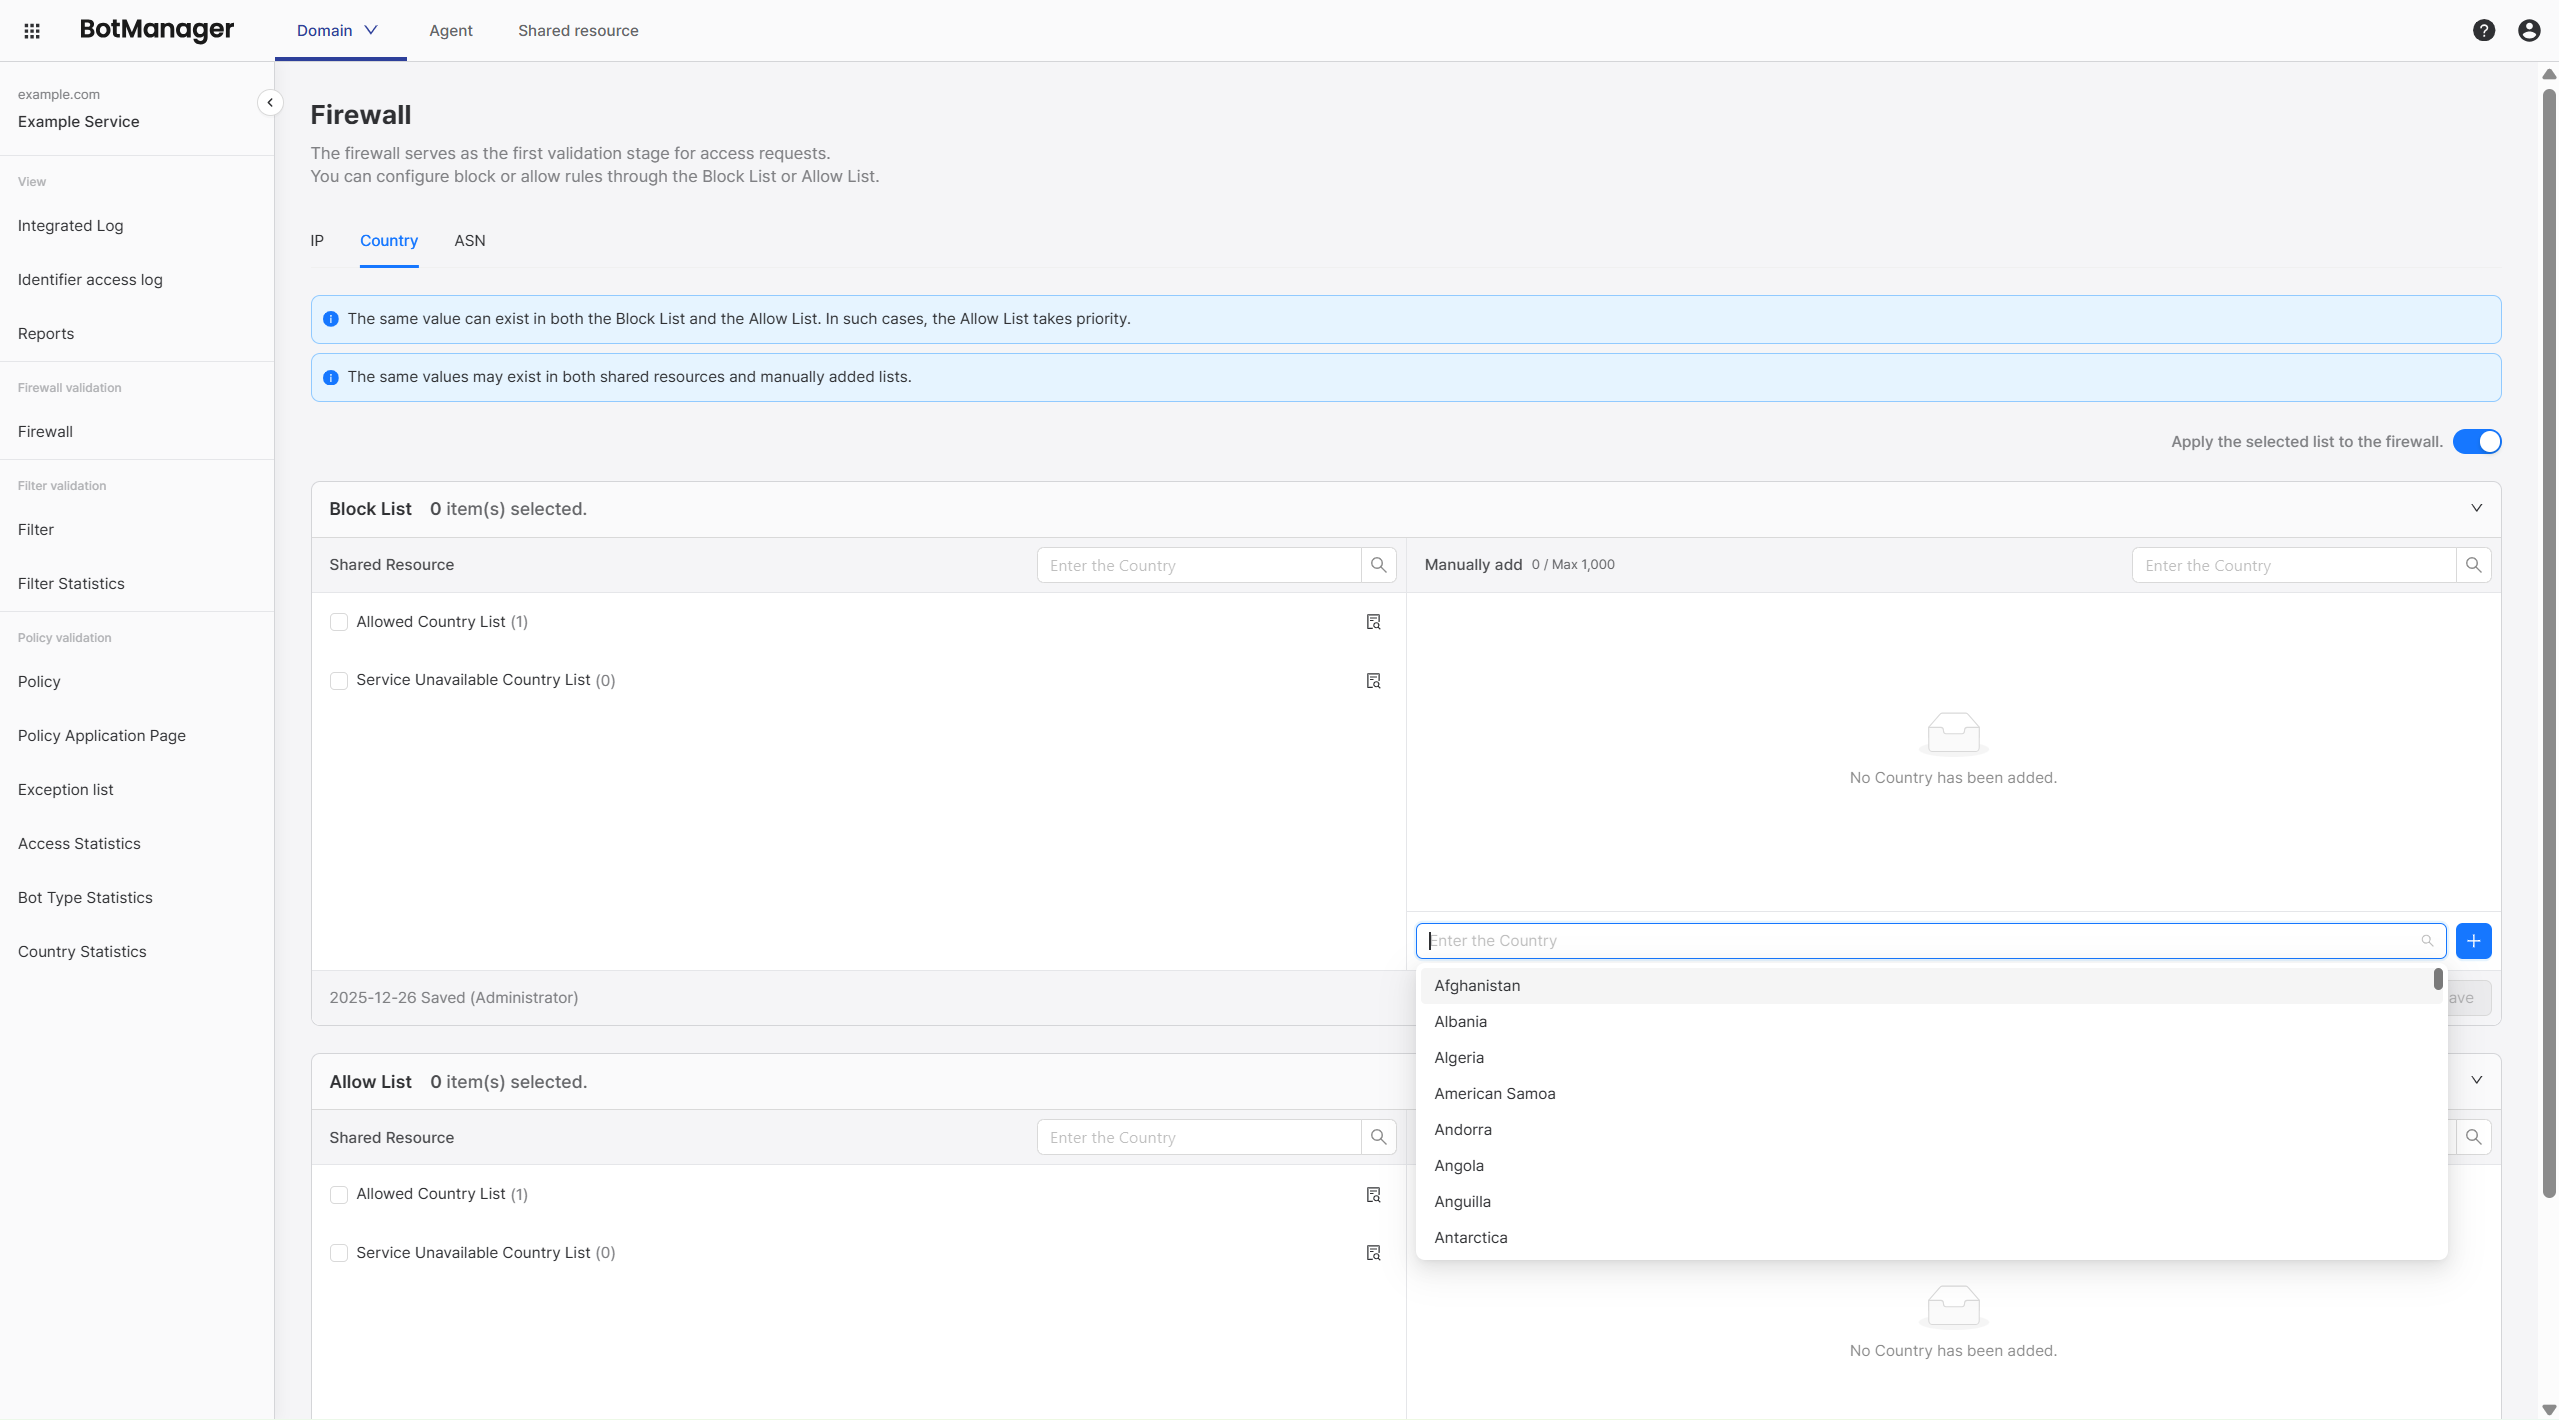Click the help question mark icon
Screen dimensions: 2559x1420
[2483, 31]
